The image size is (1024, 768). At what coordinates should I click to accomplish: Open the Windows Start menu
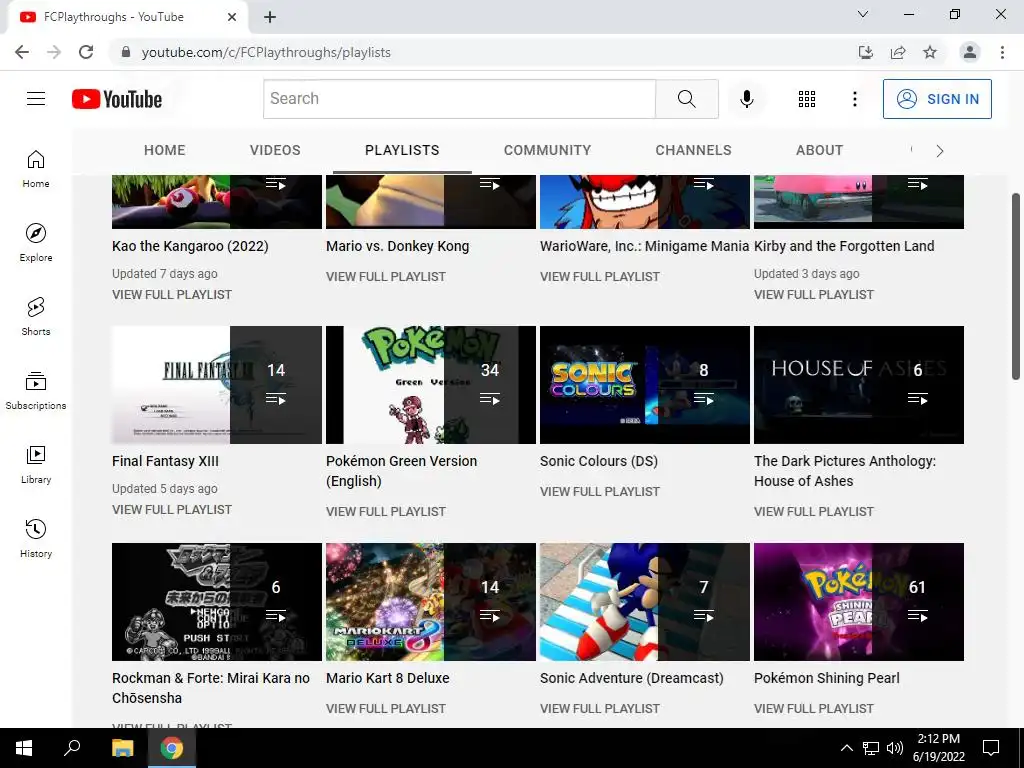pos(24,748)
